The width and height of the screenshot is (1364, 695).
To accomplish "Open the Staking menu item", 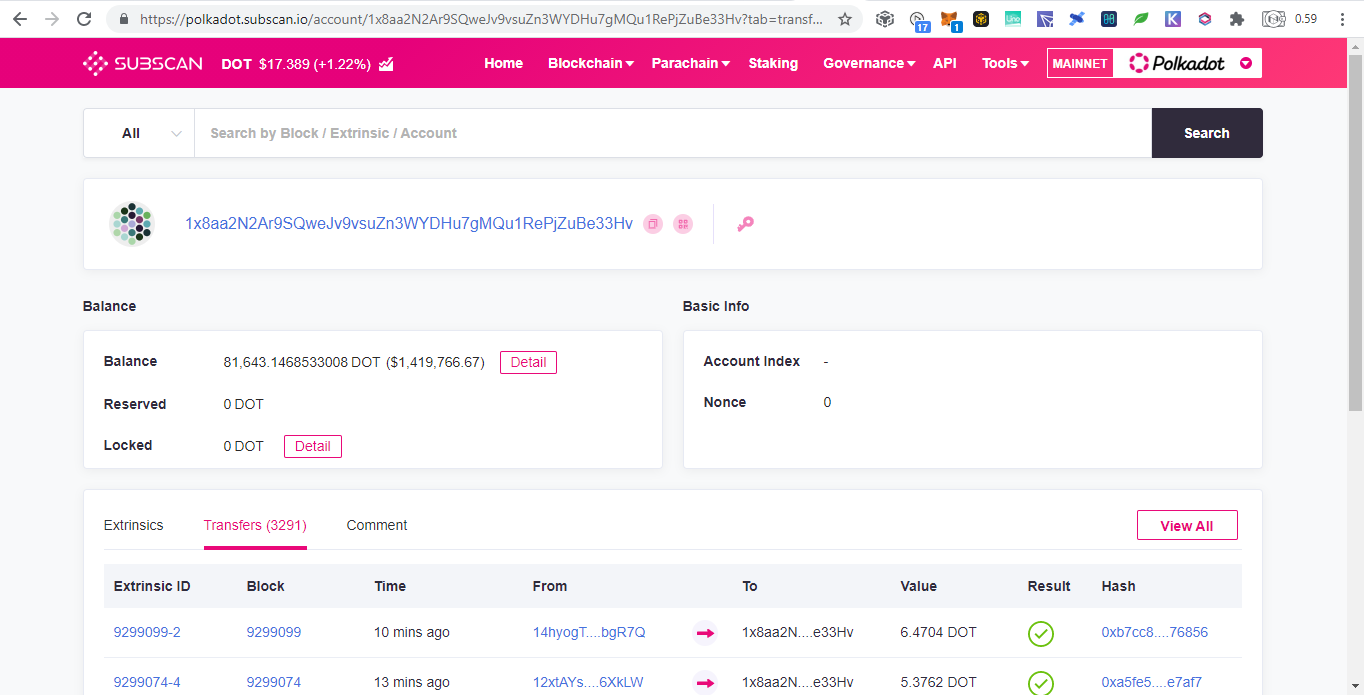I will point(773,63).
